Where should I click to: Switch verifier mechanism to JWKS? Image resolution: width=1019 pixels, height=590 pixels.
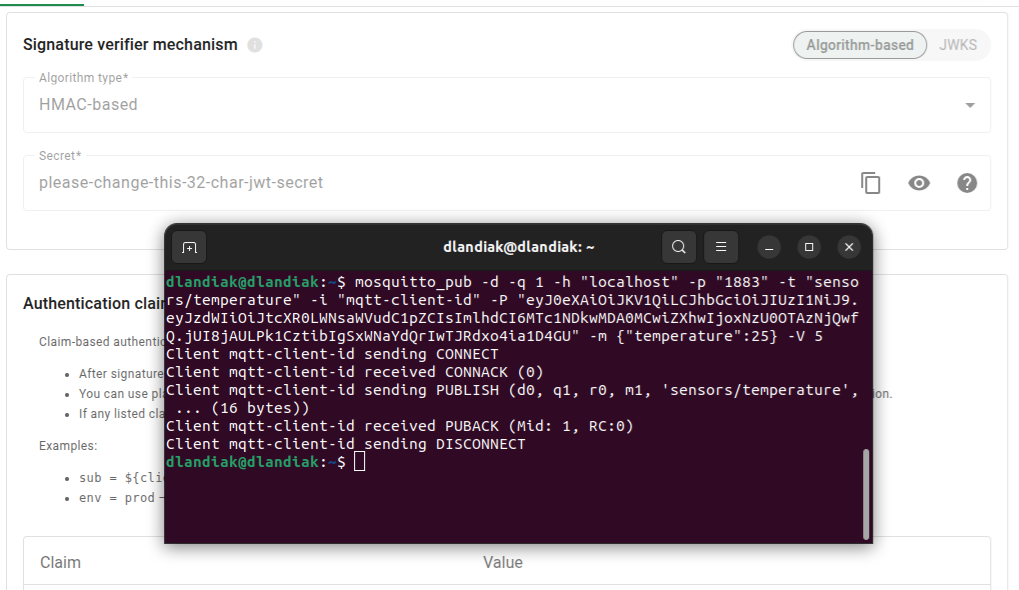tap(958, 45)
